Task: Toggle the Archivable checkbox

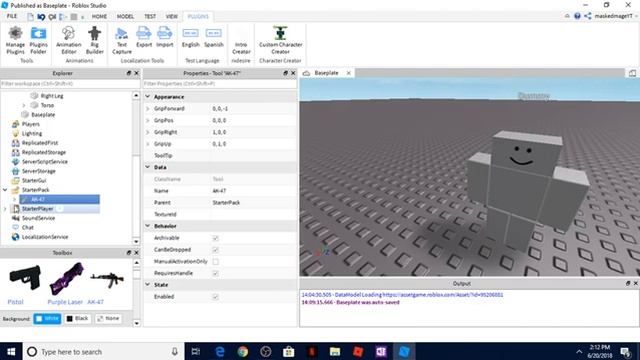Action: click(216, 238)
